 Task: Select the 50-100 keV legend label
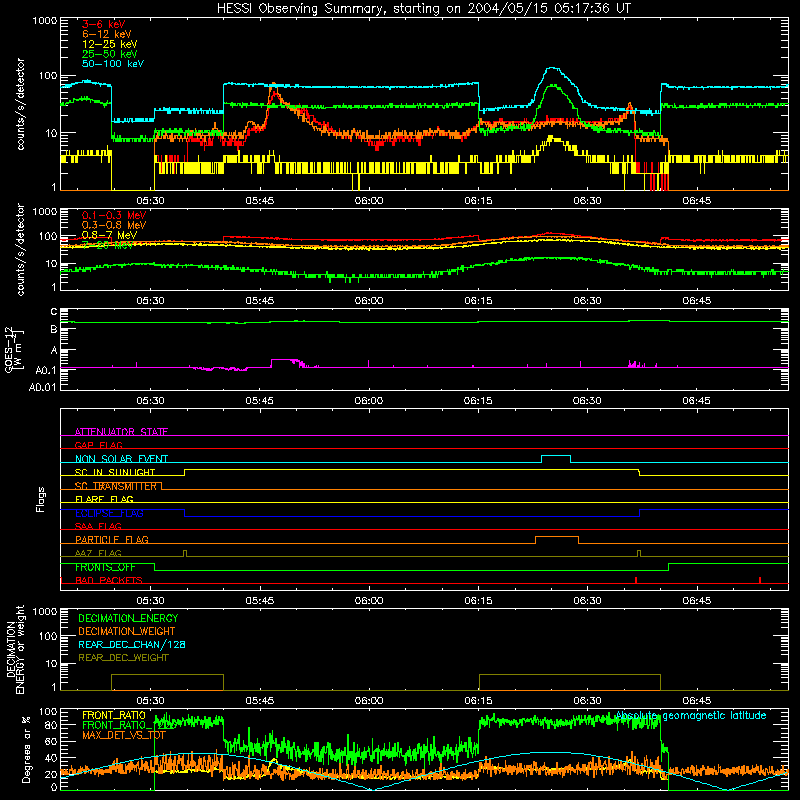pos(113,64)
